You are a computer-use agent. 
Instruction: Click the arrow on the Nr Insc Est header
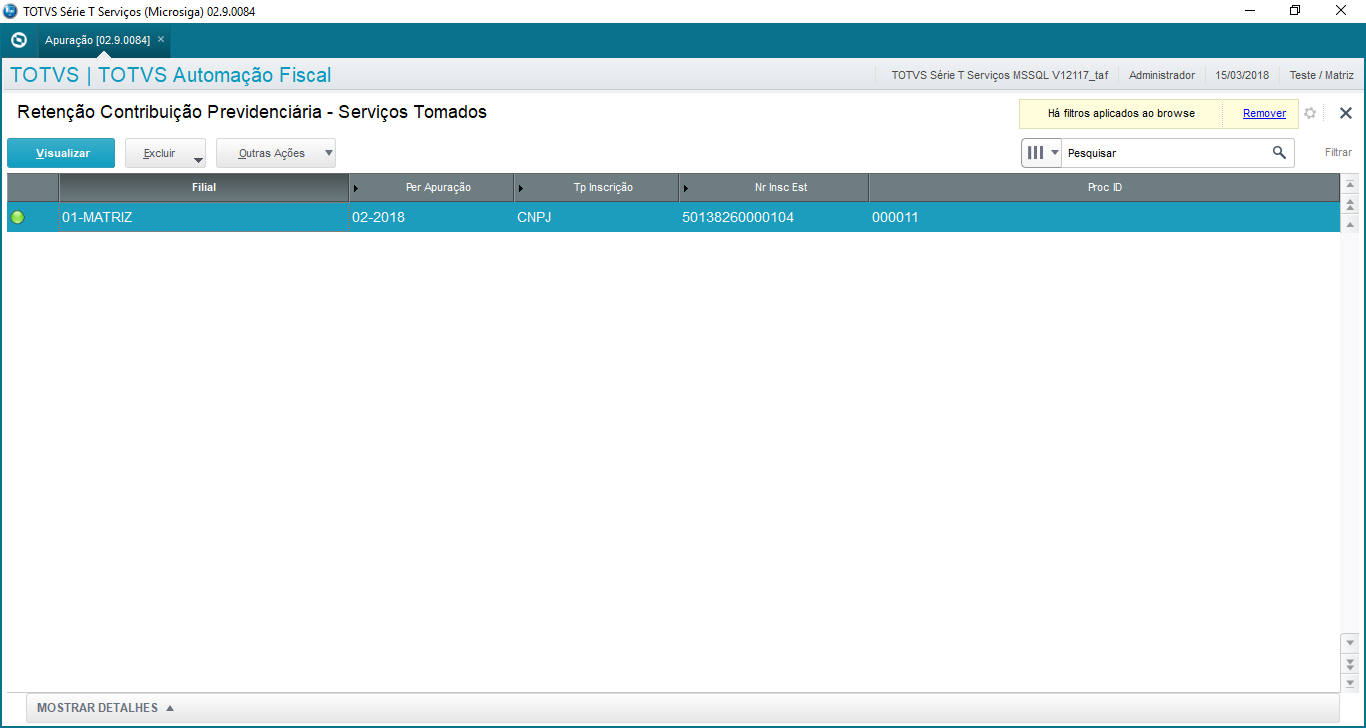point(686,188)
